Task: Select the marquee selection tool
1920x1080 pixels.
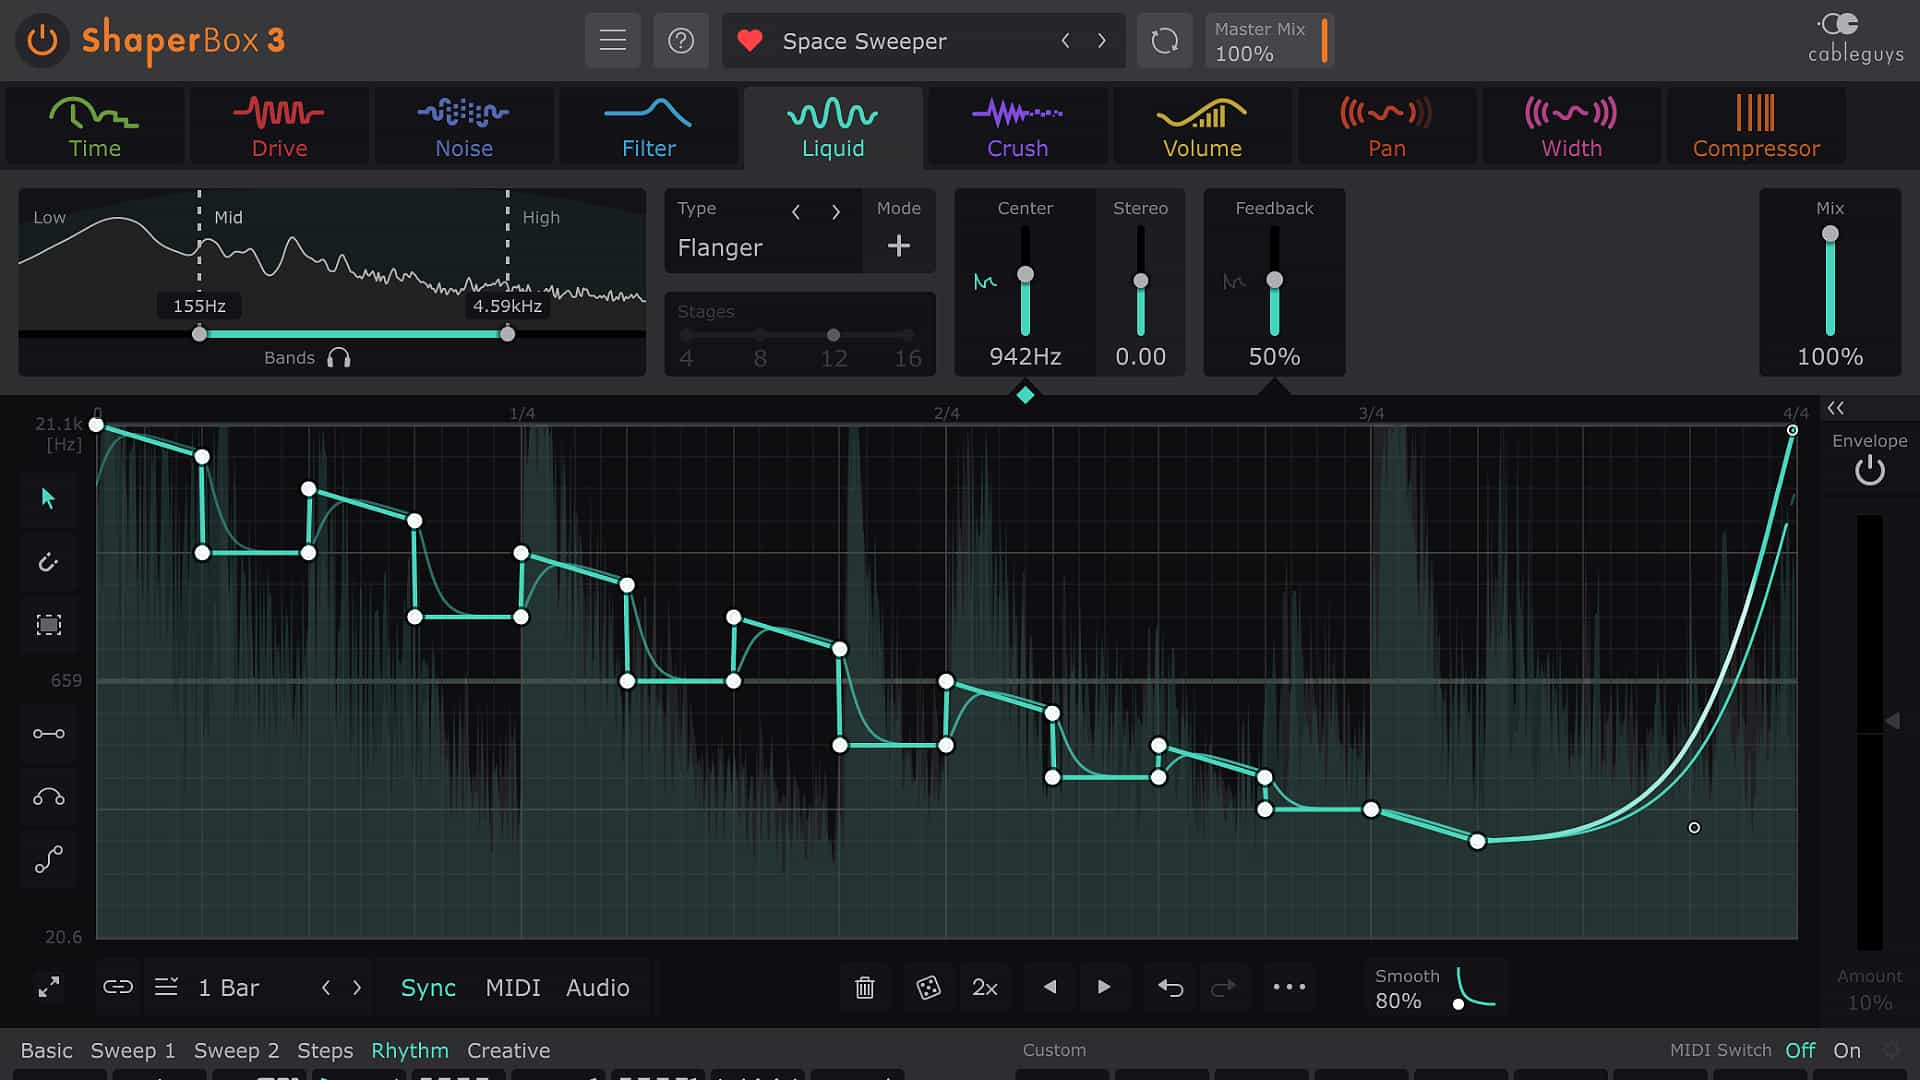Action: tap(48, 625)
